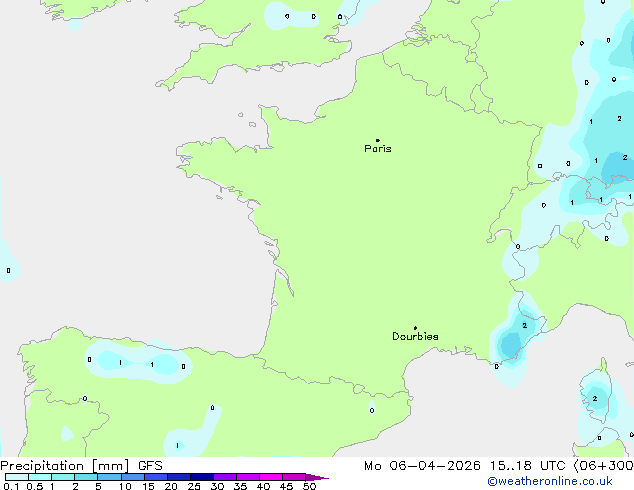The height and width of the screenshot is (490, 634).
Task: Click the legend value label 0.1
Action: 11,486
